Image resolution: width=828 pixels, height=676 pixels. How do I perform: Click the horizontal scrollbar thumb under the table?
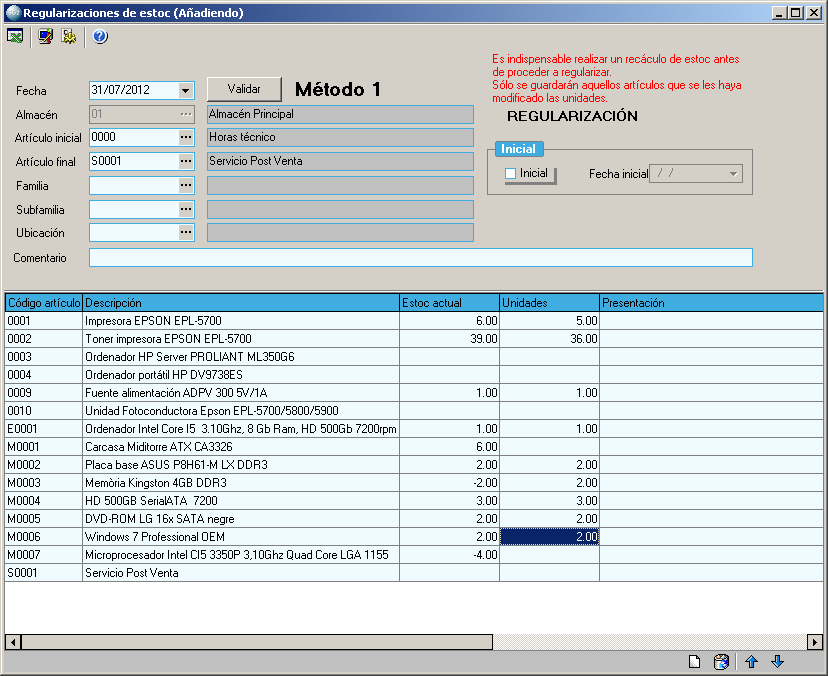(257, 642)
